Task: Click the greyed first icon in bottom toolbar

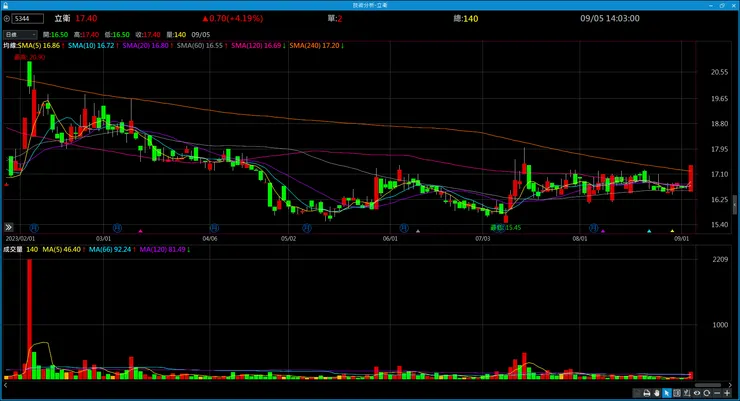Action: click(637, 393)
